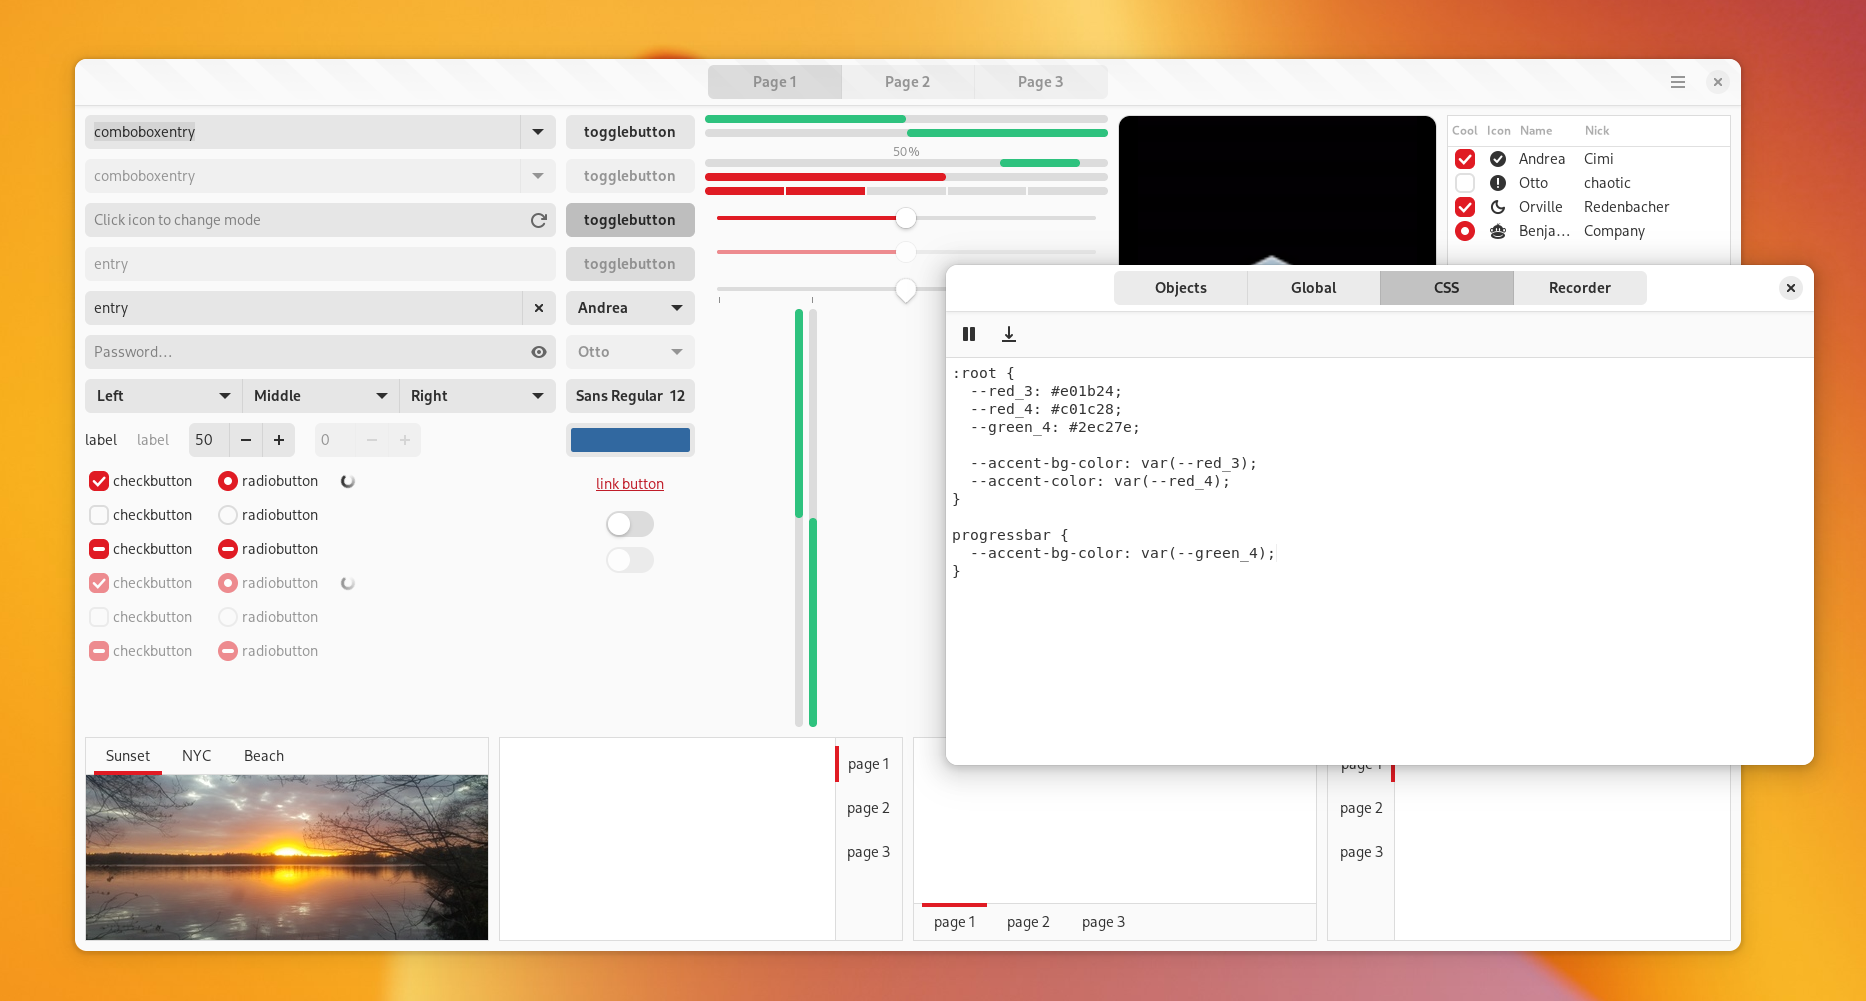Click the checkmark icon in Andrea row

1498,159
